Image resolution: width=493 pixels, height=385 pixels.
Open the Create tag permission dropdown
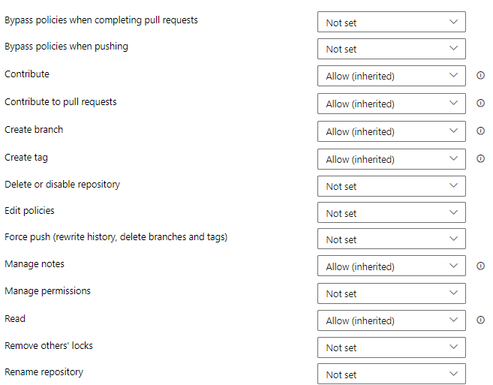pyautogui.click(x=391, y=159)
